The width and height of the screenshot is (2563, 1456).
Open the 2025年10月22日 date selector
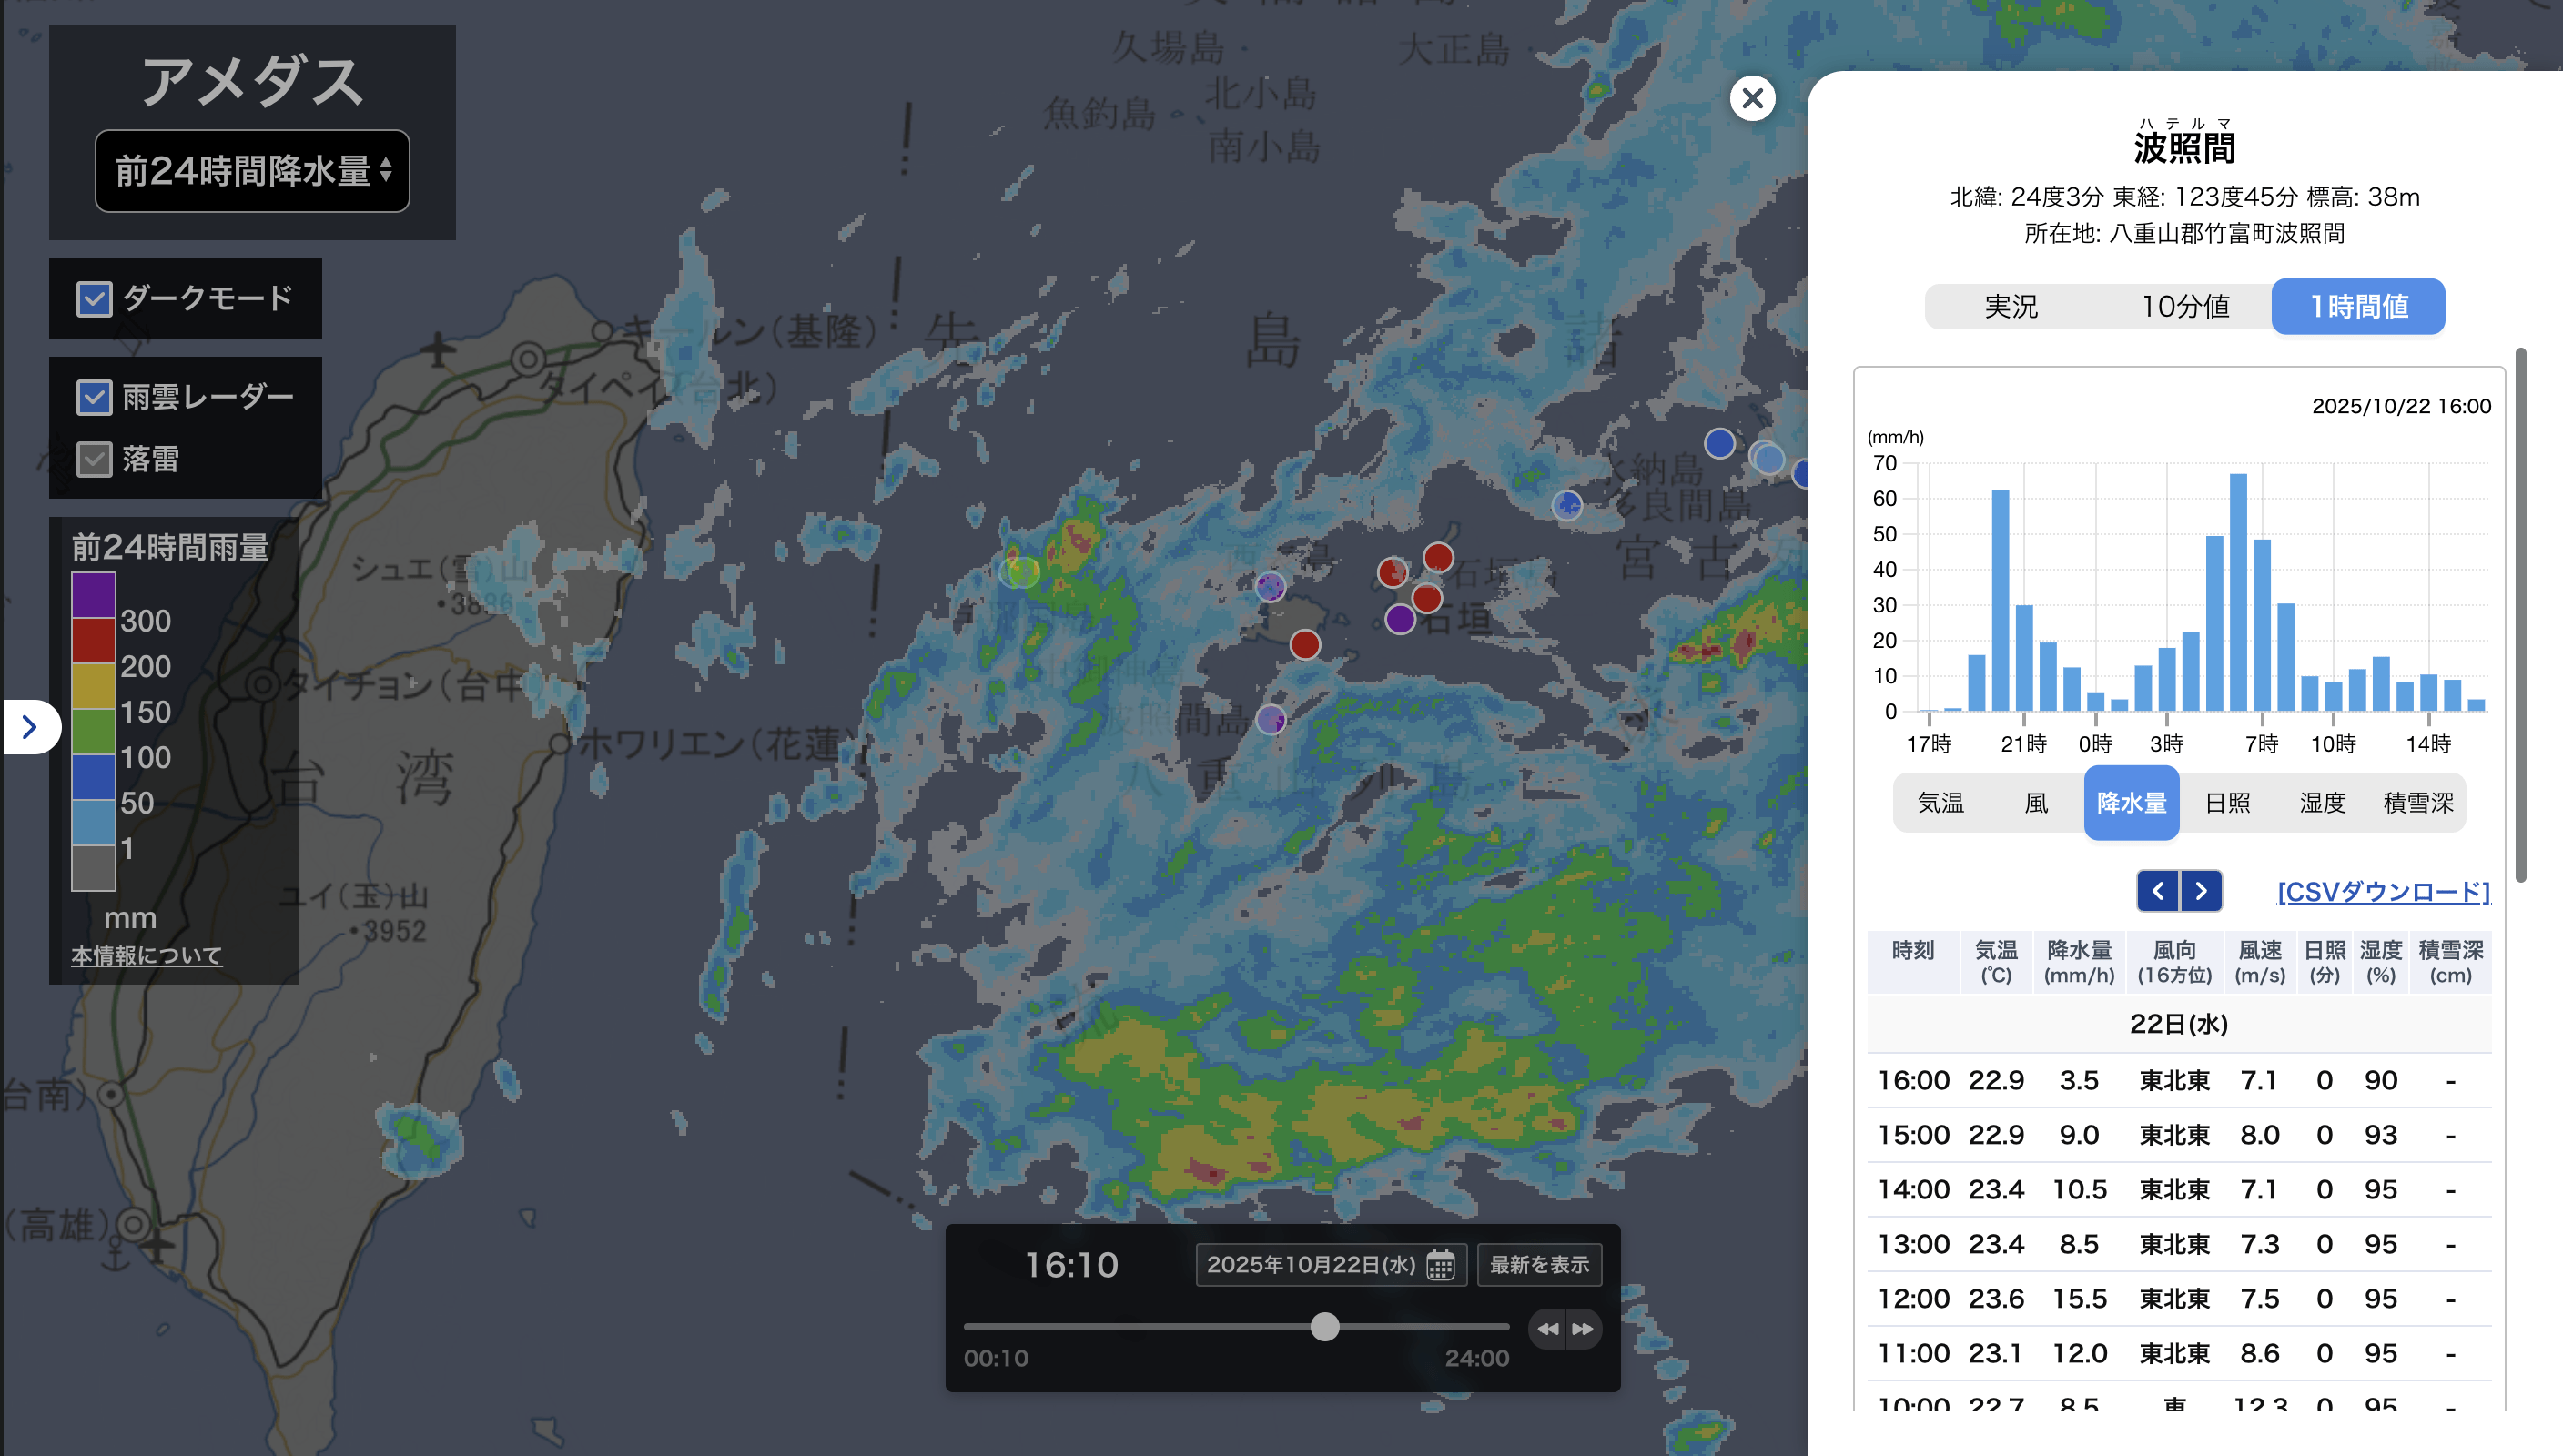[x=1312, y=1265]
